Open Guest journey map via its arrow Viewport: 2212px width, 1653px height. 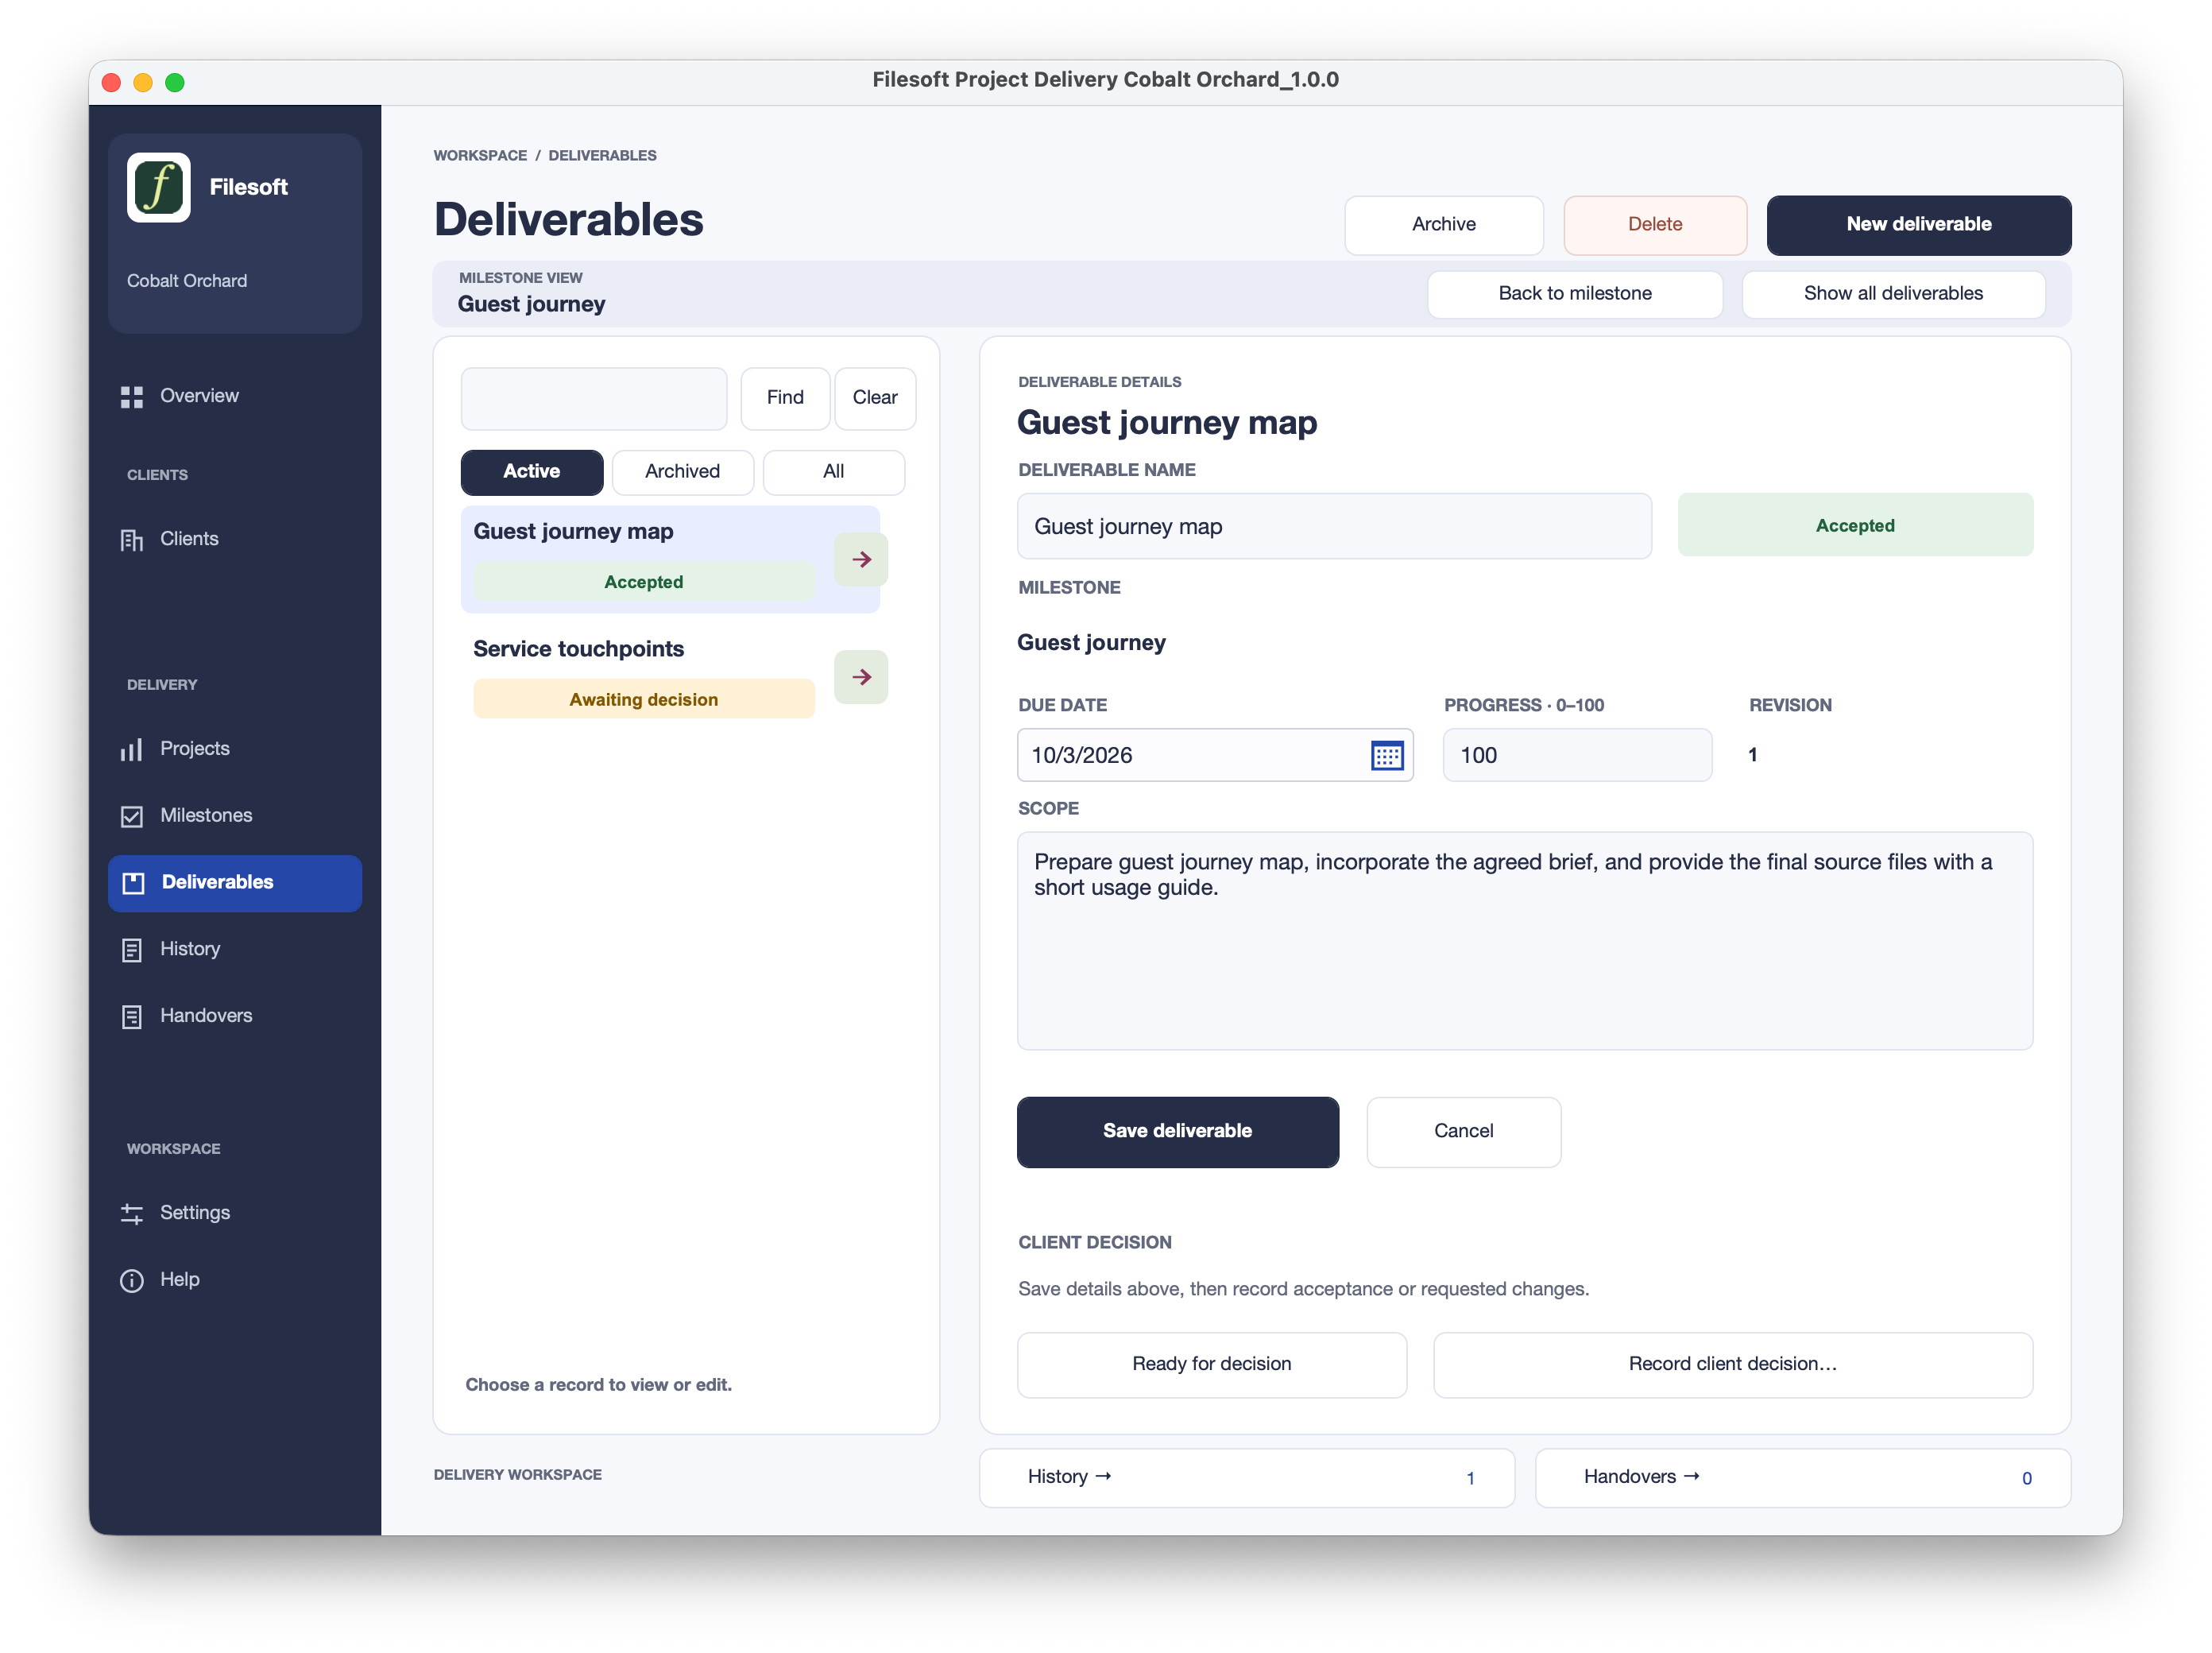(861, 560)
